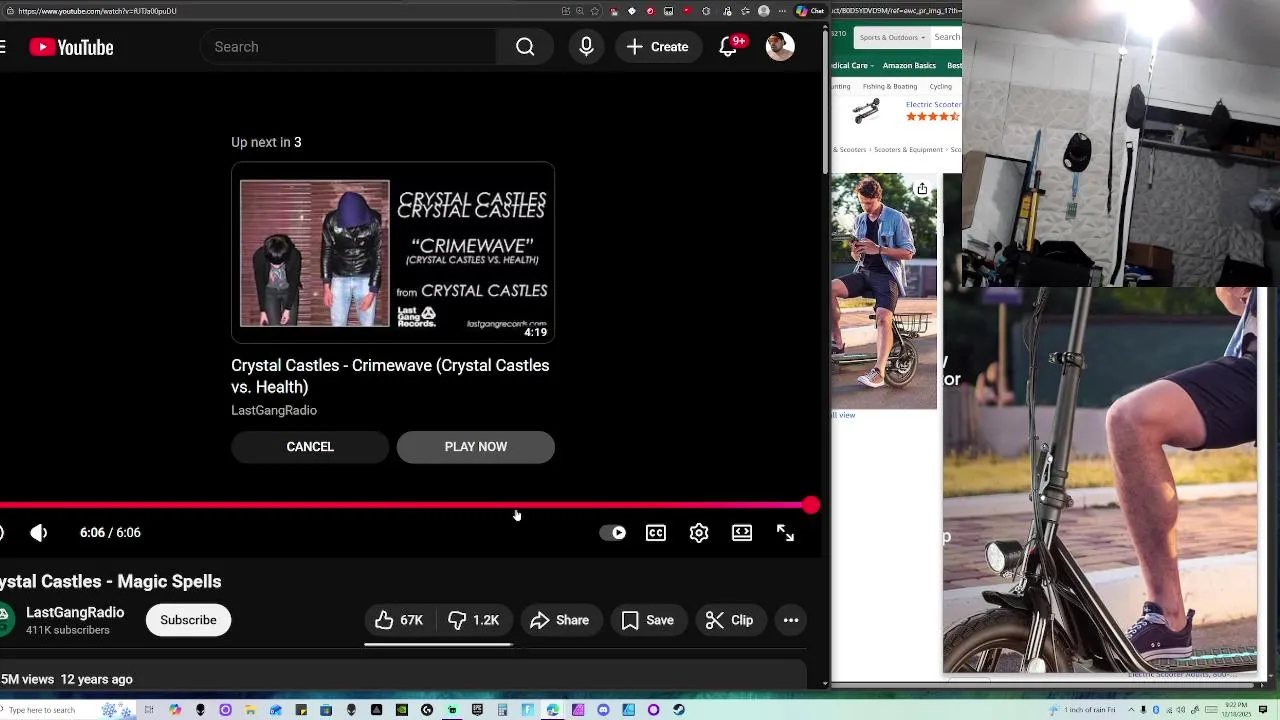Save the video to a playlist
Image resolution: width=1280 pixels, height=720 pixels.
[x=648, y=620]
